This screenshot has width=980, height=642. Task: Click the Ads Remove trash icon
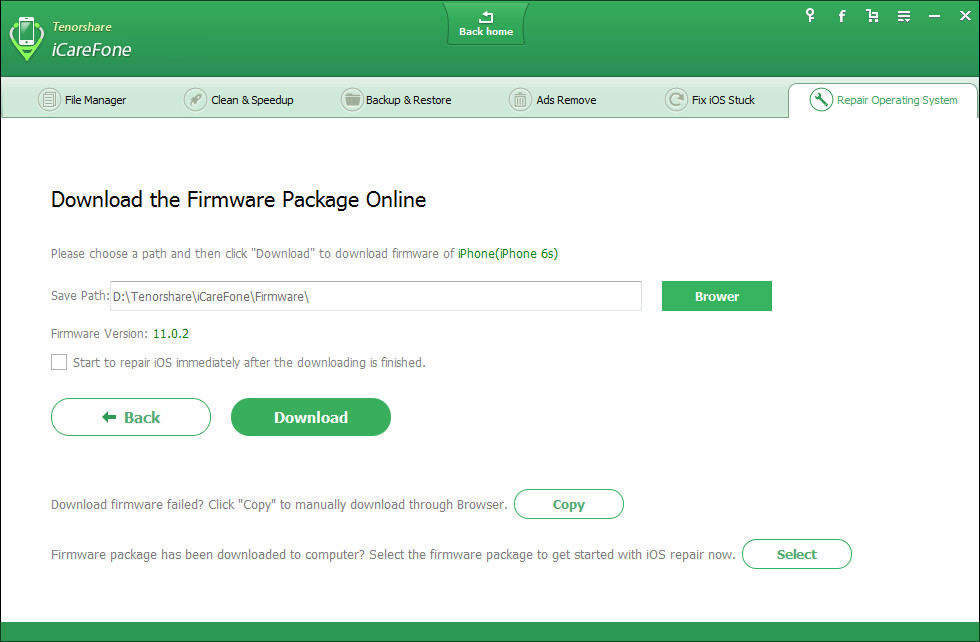pyautogui.click(x=520, y=99)
